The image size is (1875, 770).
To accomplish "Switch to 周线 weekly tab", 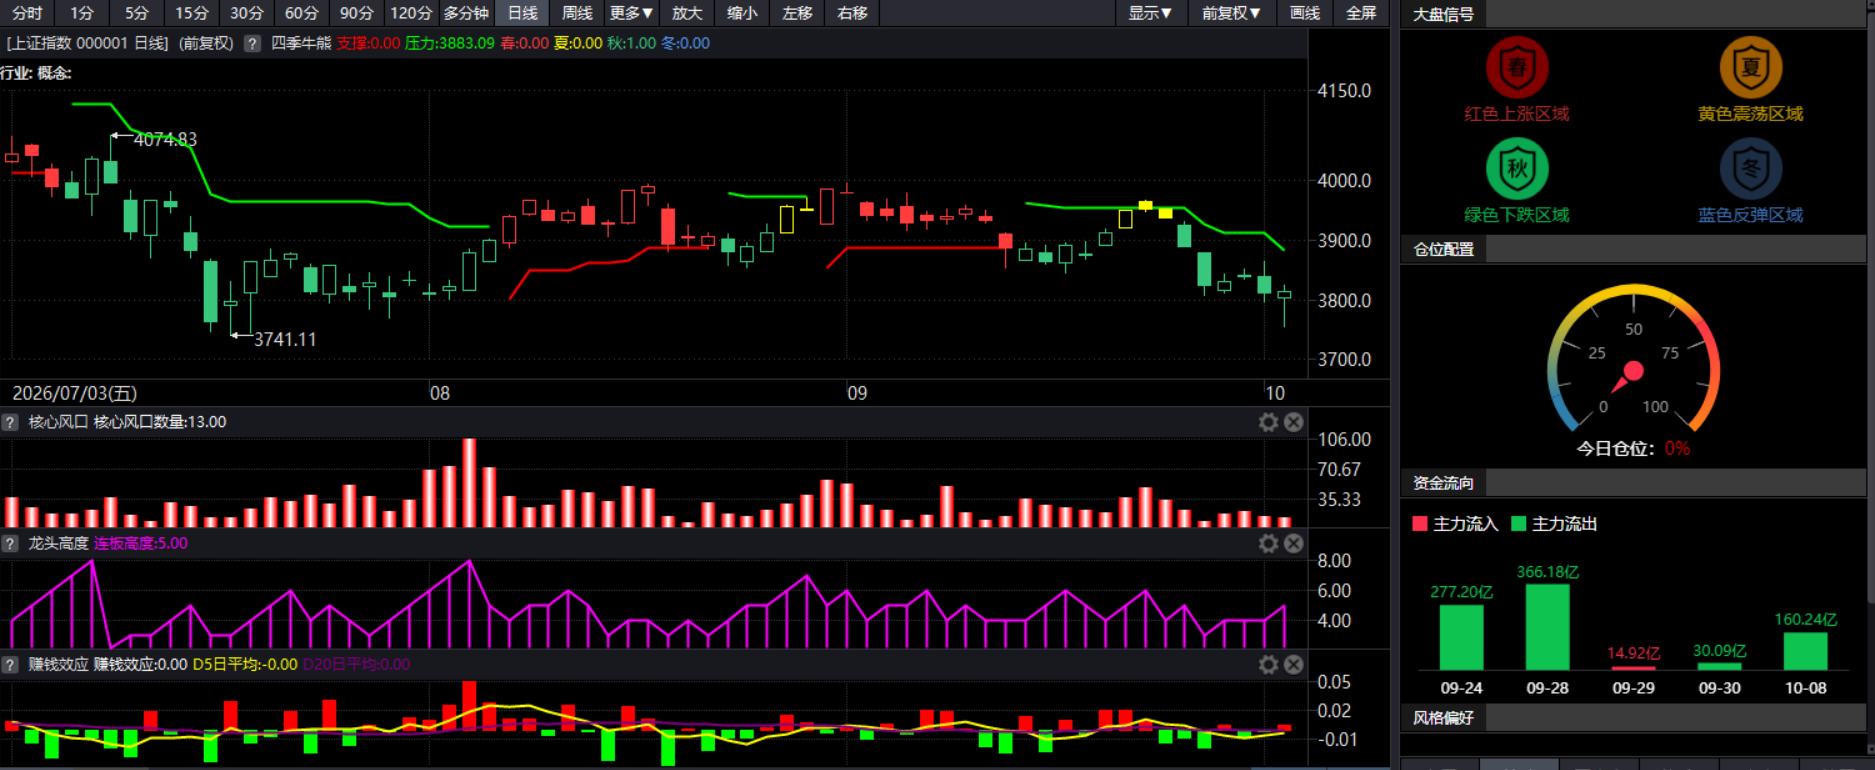I will (x=577, y=13).
